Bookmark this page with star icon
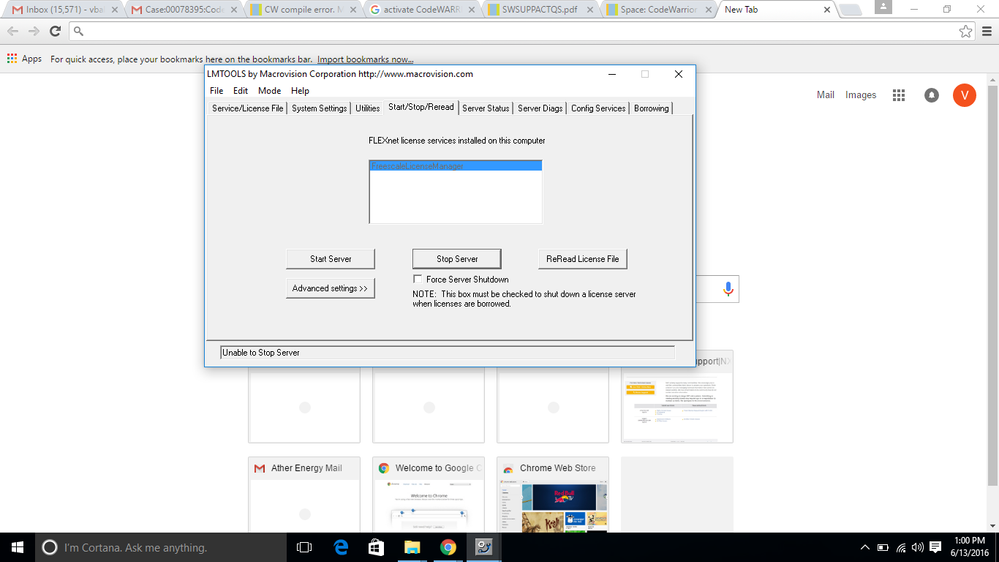The image size is (999, 562). point(965,31)
